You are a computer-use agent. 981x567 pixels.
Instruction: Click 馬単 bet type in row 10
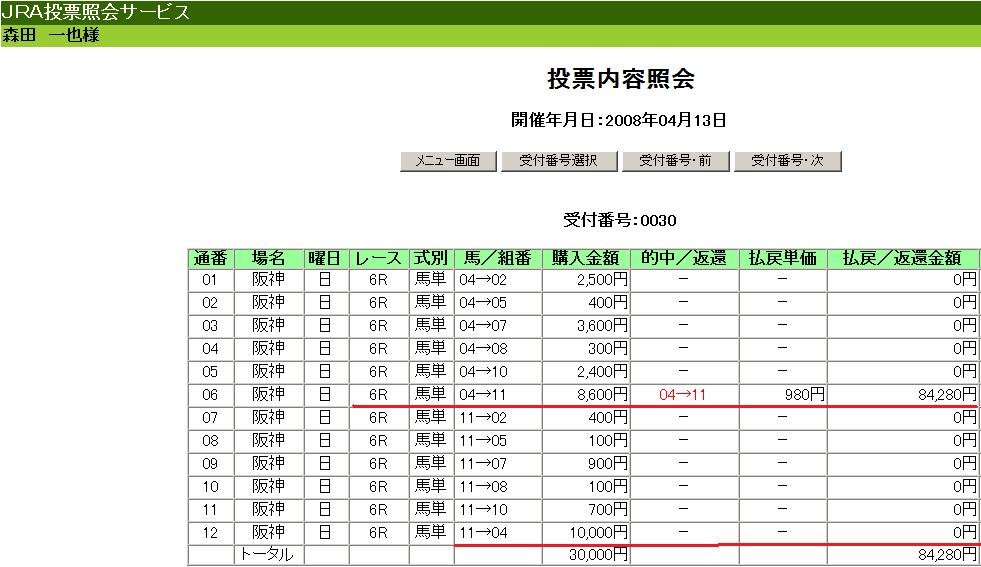coord(430,487)
